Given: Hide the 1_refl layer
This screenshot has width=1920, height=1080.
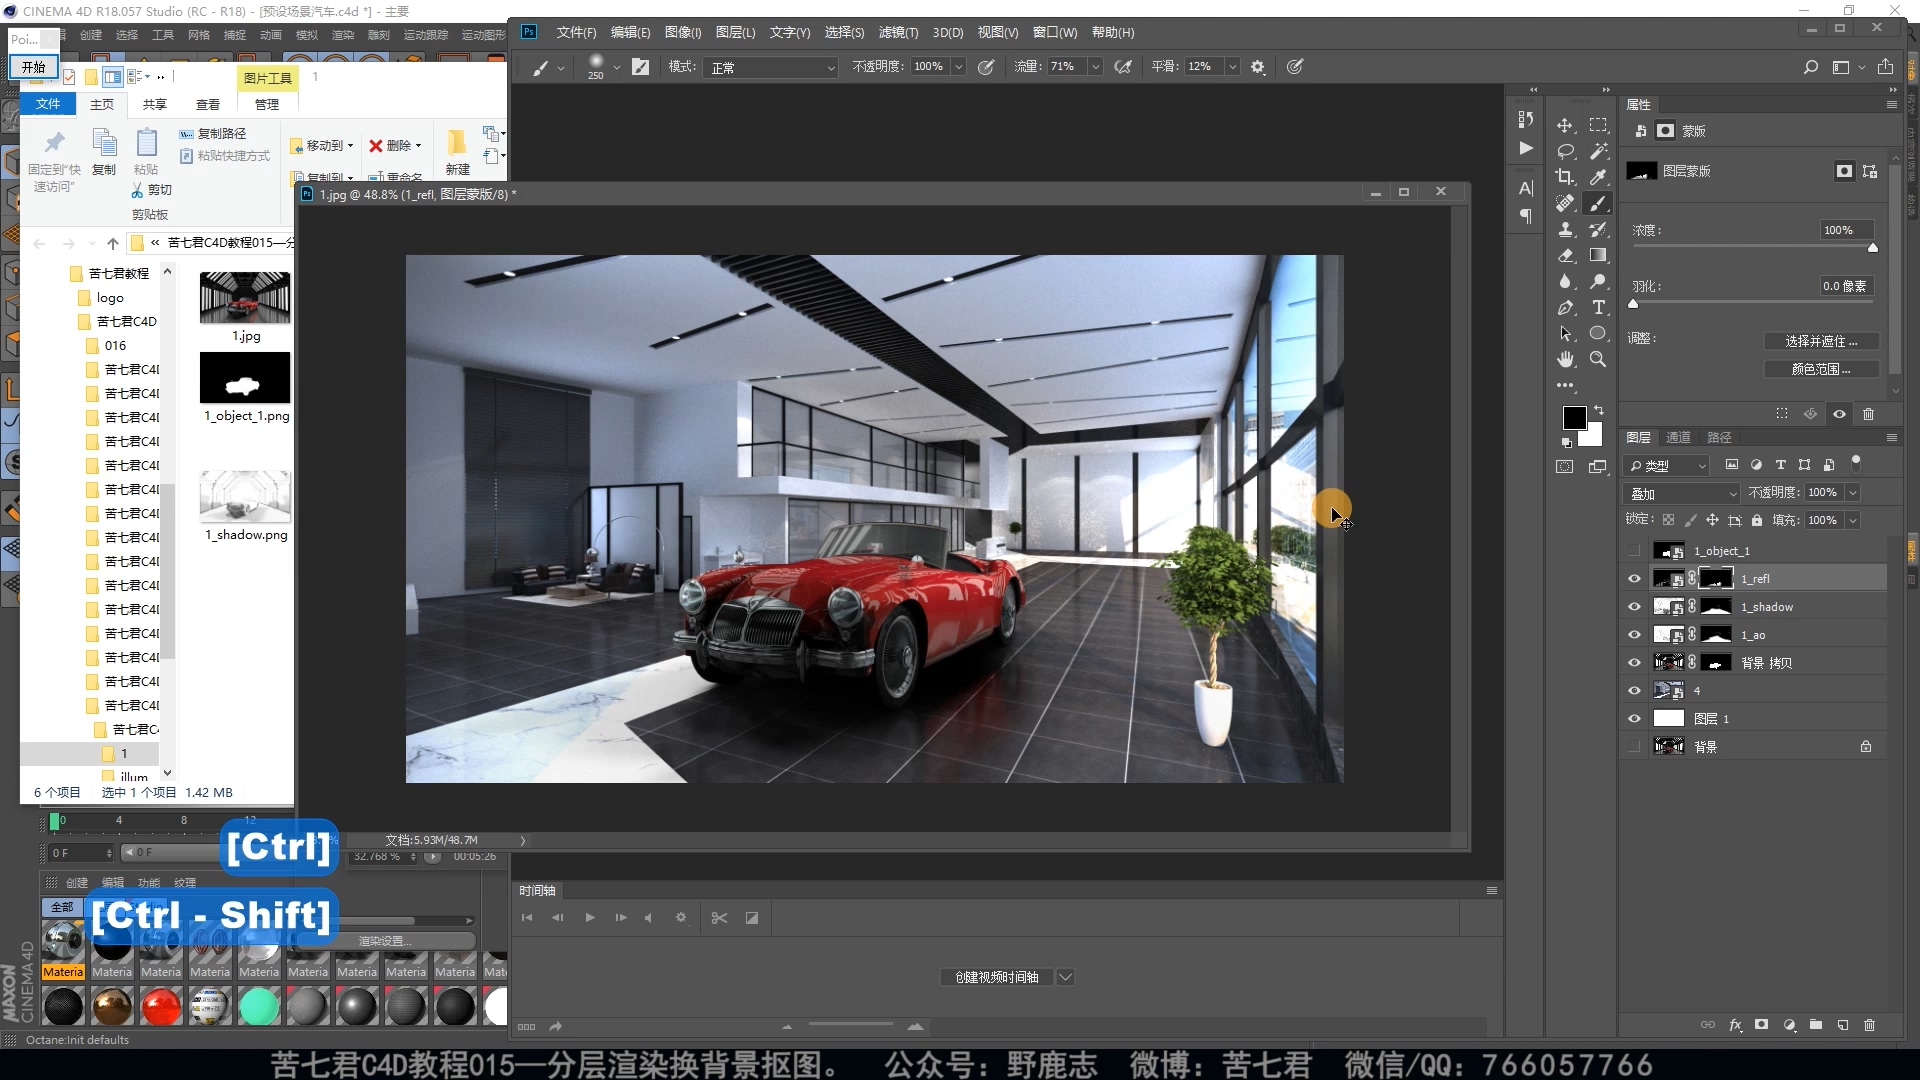Looking at the screenshot, I should point(1634,579).
